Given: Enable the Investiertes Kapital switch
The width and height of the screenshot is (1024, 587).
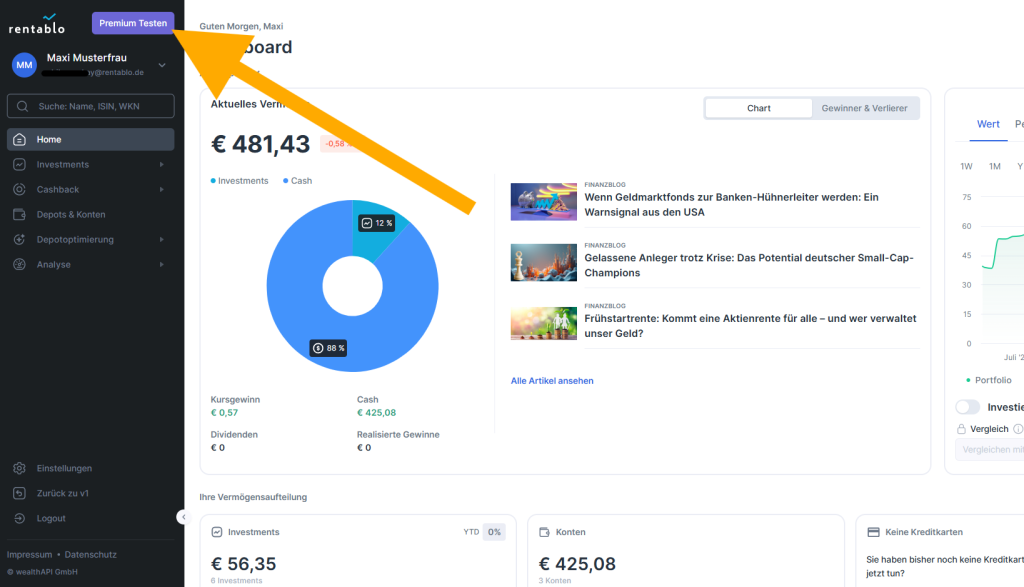Looking at the screenshot, I should pos(966,407).
